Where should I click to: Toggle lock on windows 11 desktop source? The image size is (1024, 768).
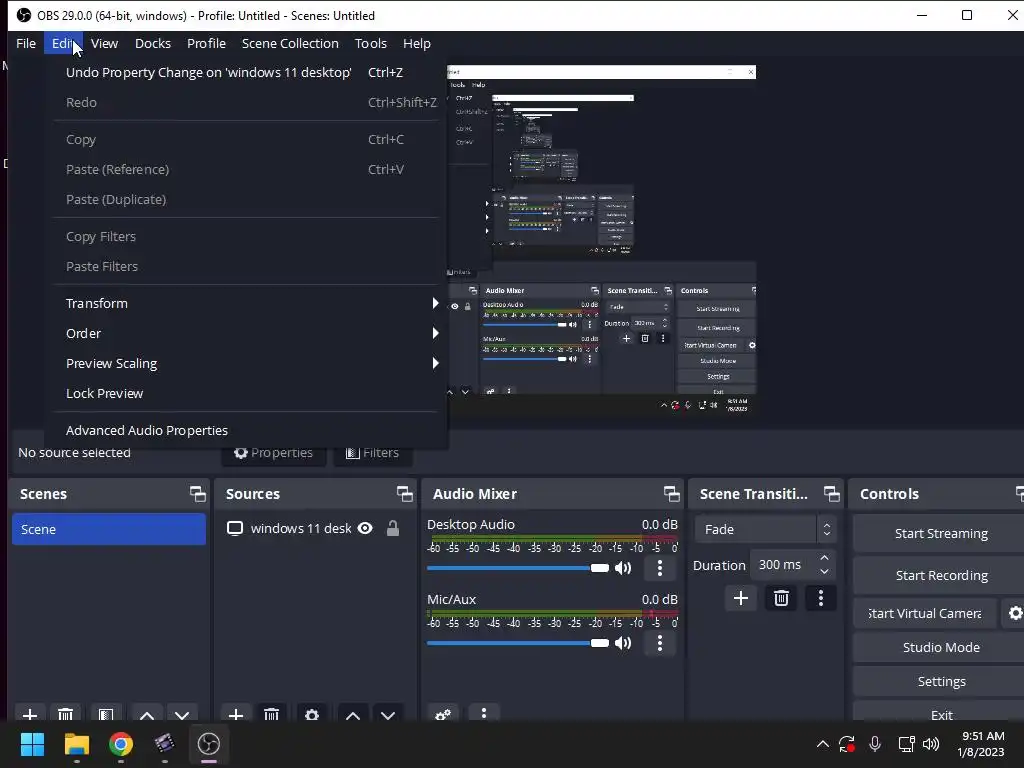(x=392, y=528)
